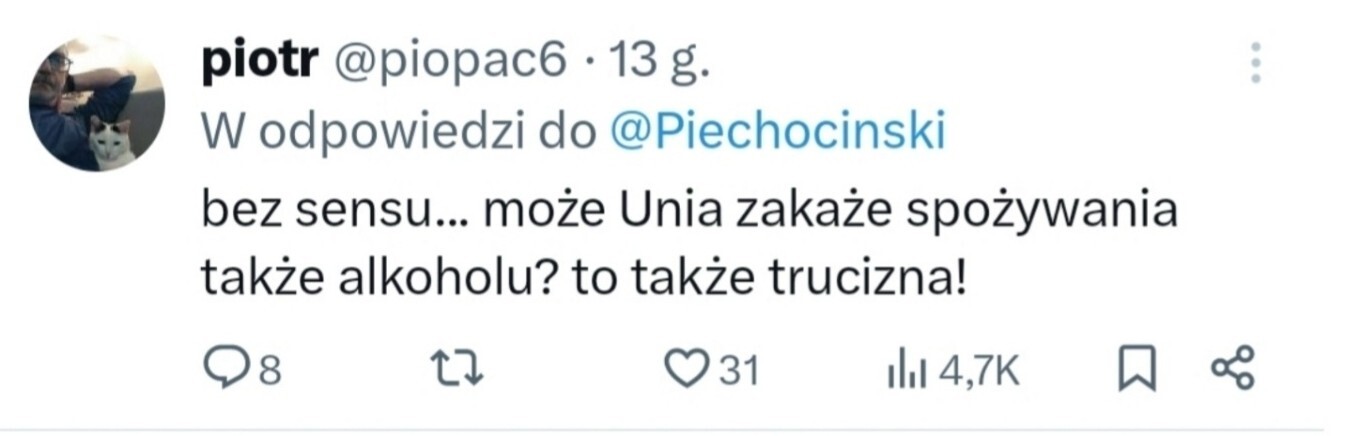Open piotr's profile picture
Image resolution: width=1362 pixels, height=436 pixels.
pos(96,104)
